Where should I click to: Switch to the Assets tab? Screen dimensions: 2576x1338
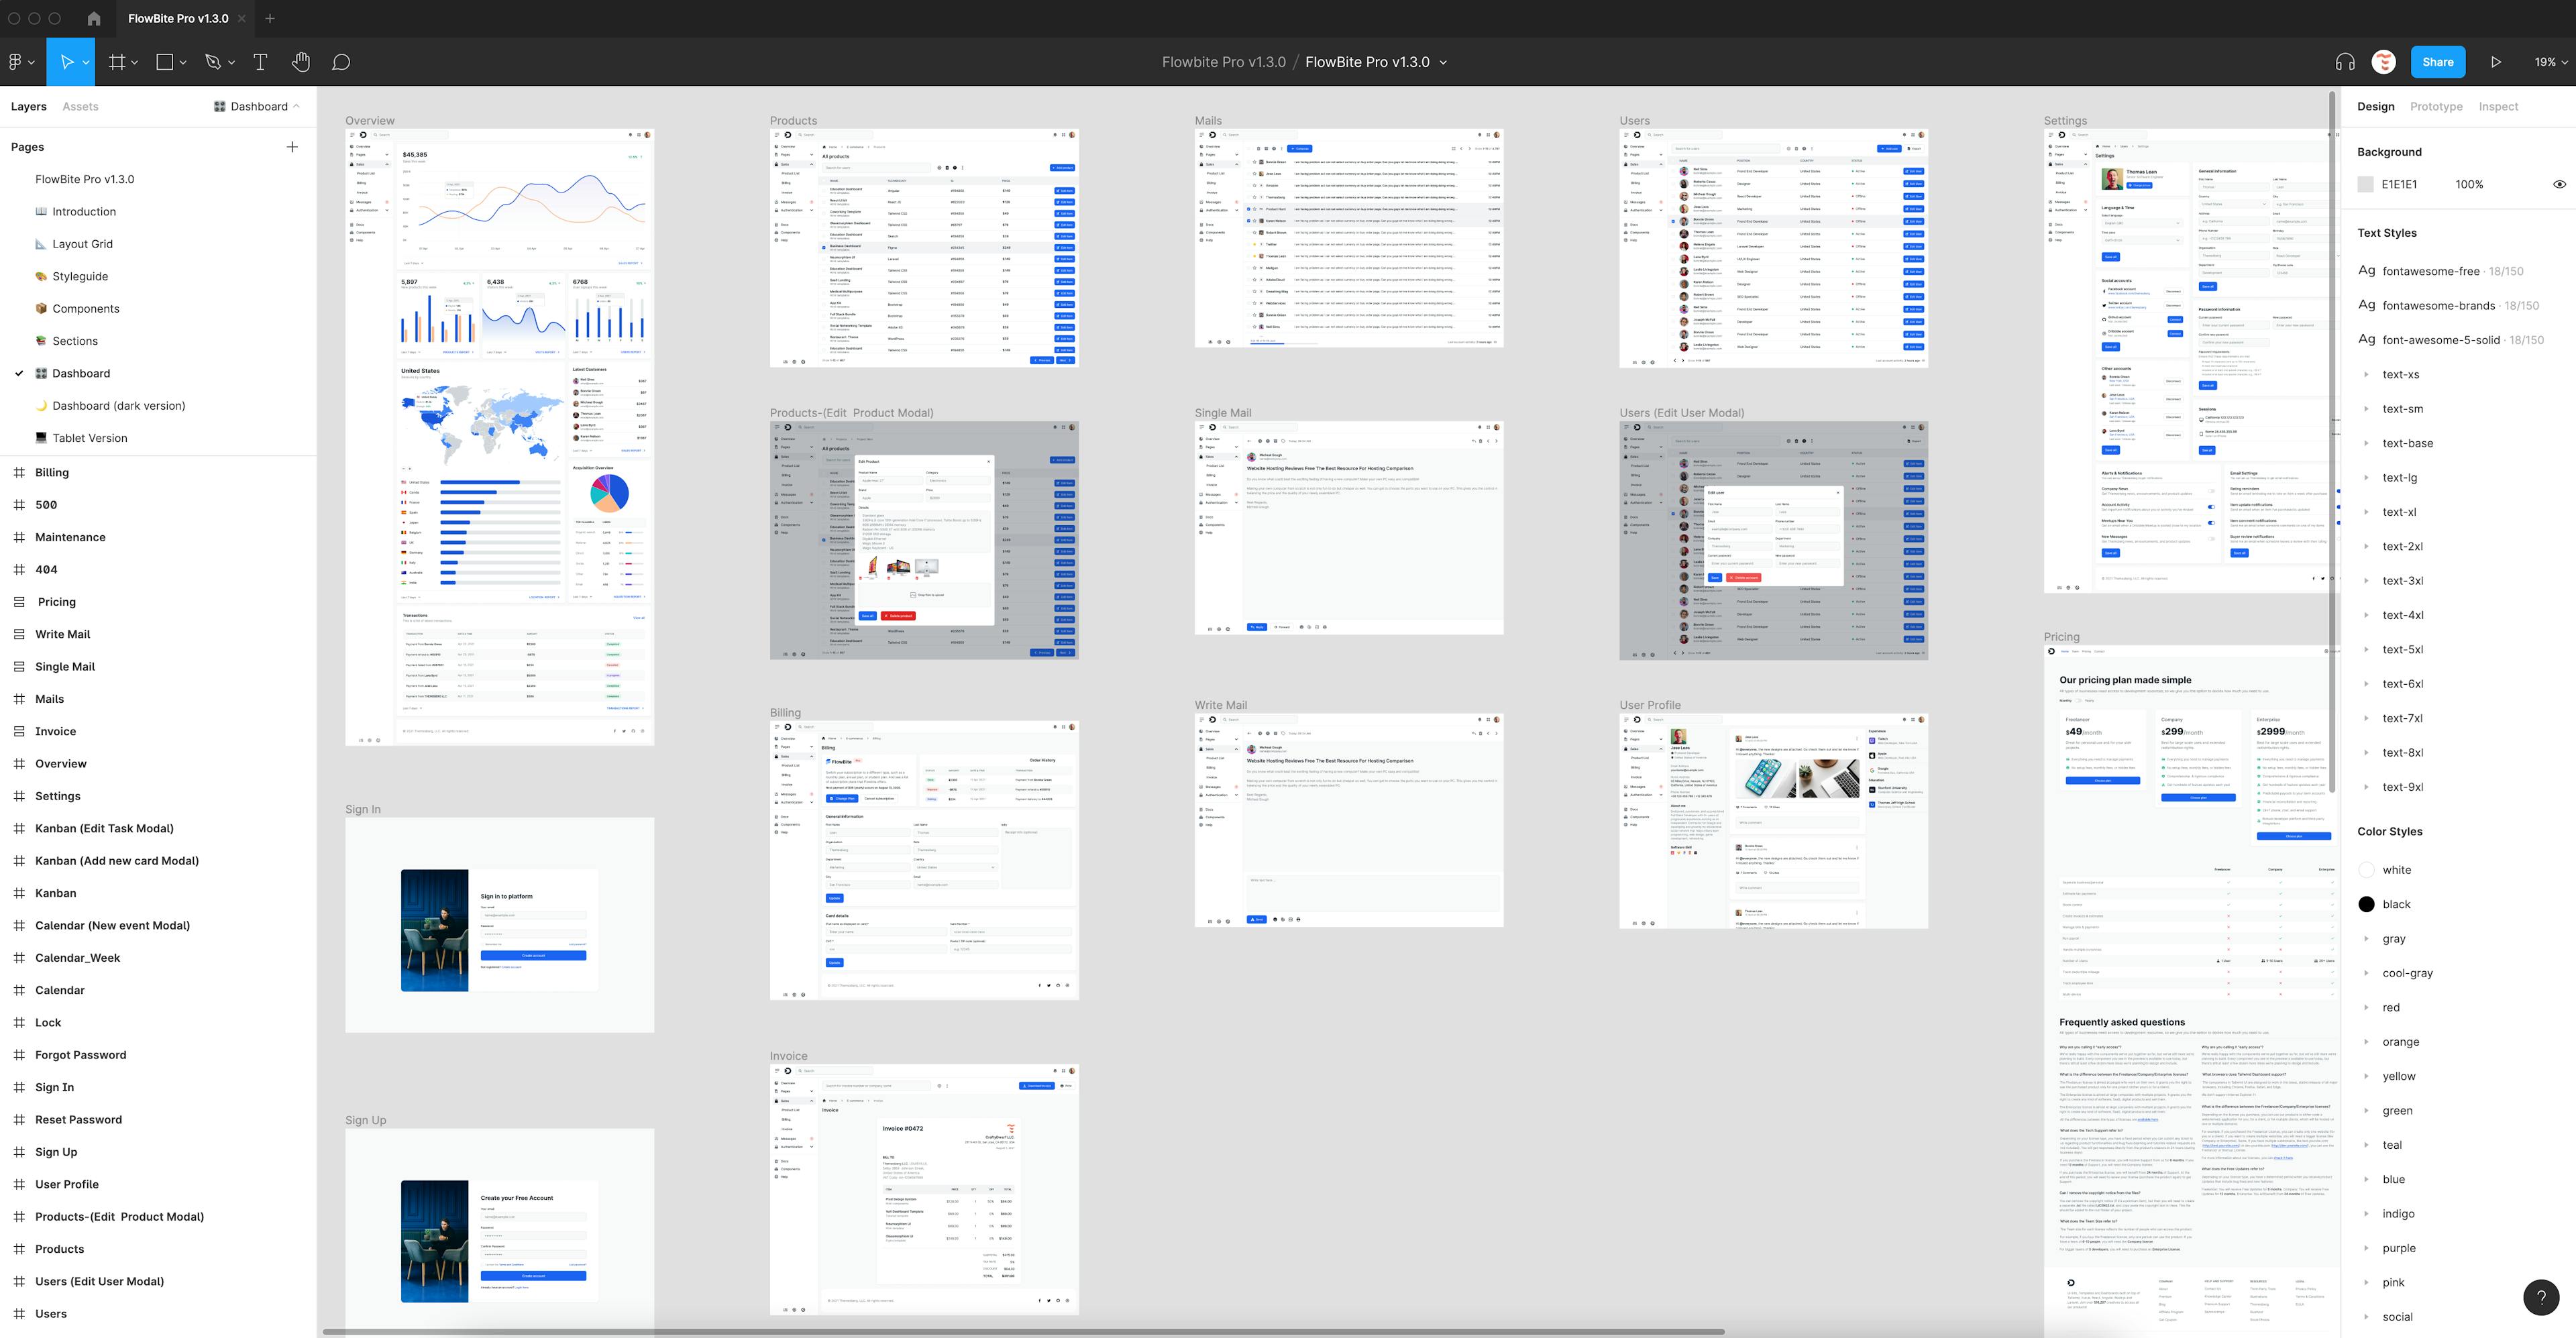(80, 107)
